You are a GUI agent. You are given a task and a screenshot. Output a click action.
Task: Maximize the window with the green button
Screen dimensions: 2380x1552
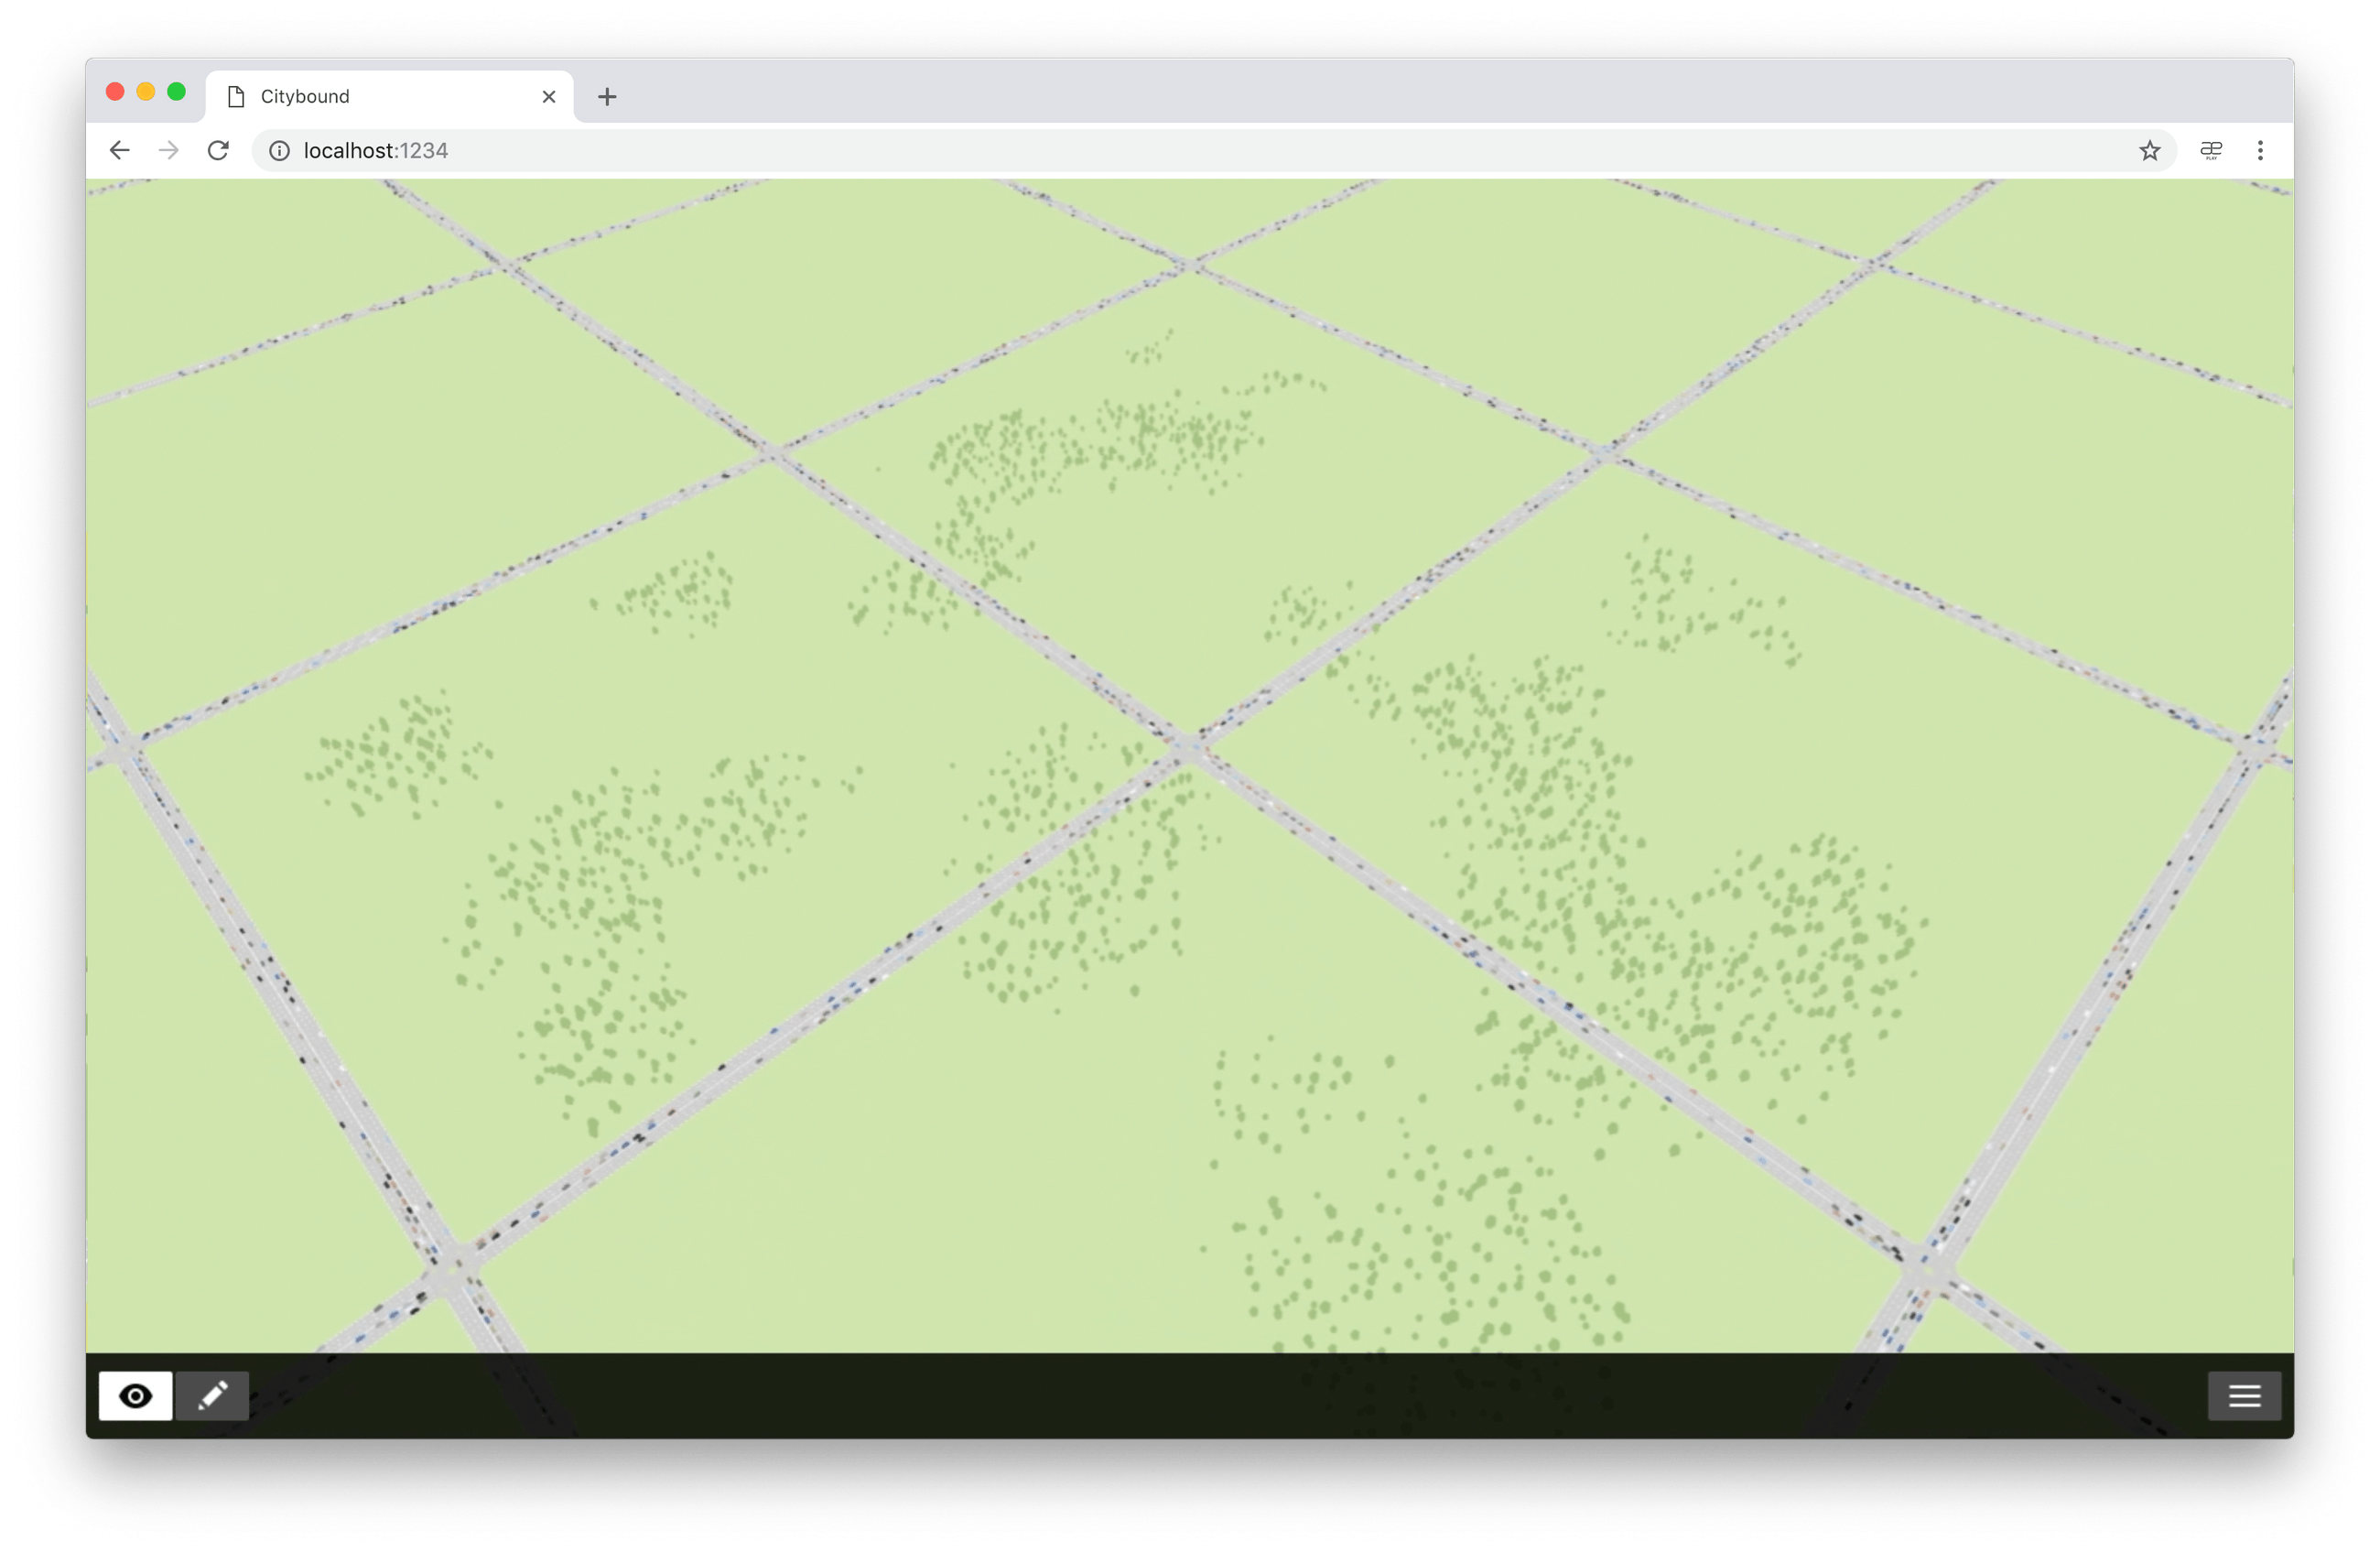pyautogui.click(x=177, y=92)
